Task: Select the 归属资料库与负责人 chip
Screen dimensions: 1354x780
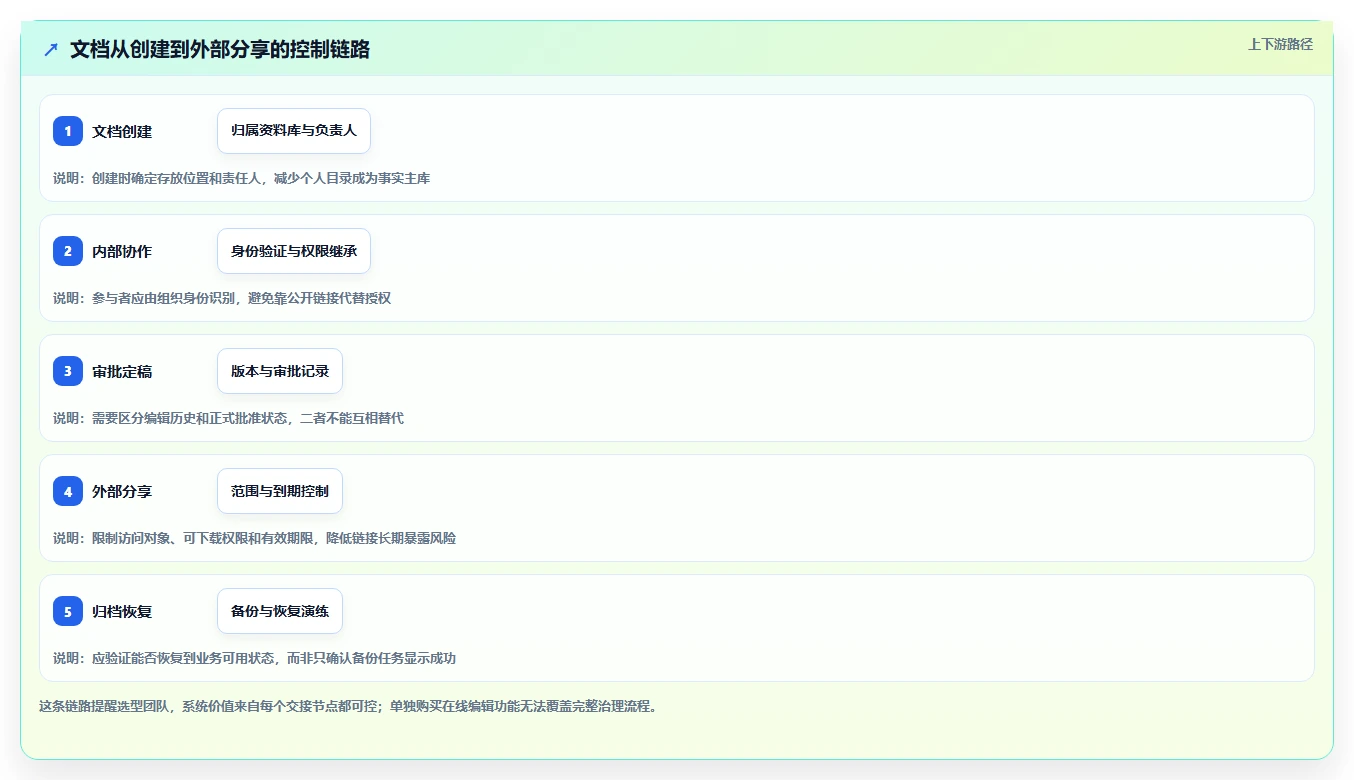Action: coord(294,131)
